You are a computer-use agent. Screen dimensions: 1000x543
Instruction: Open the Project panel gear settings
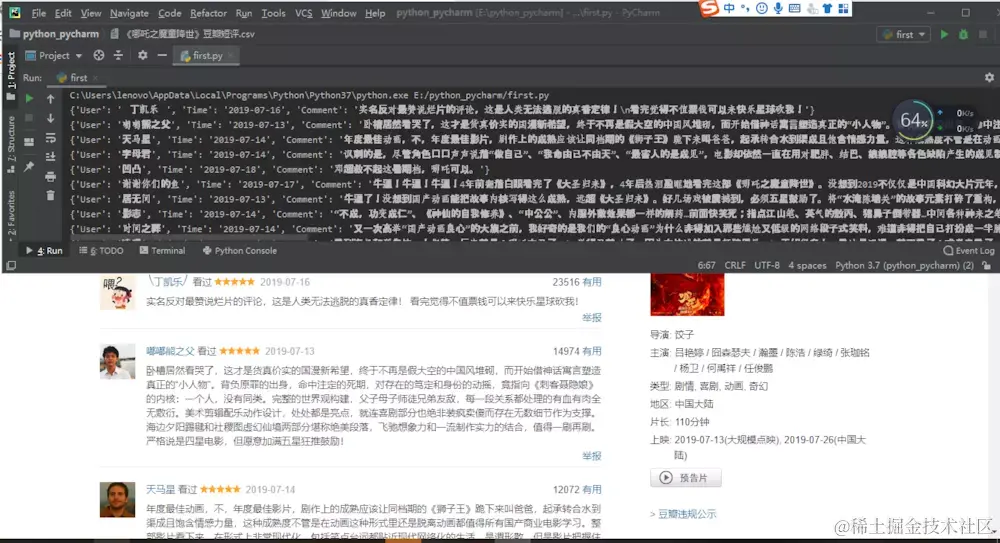(142, 56)
